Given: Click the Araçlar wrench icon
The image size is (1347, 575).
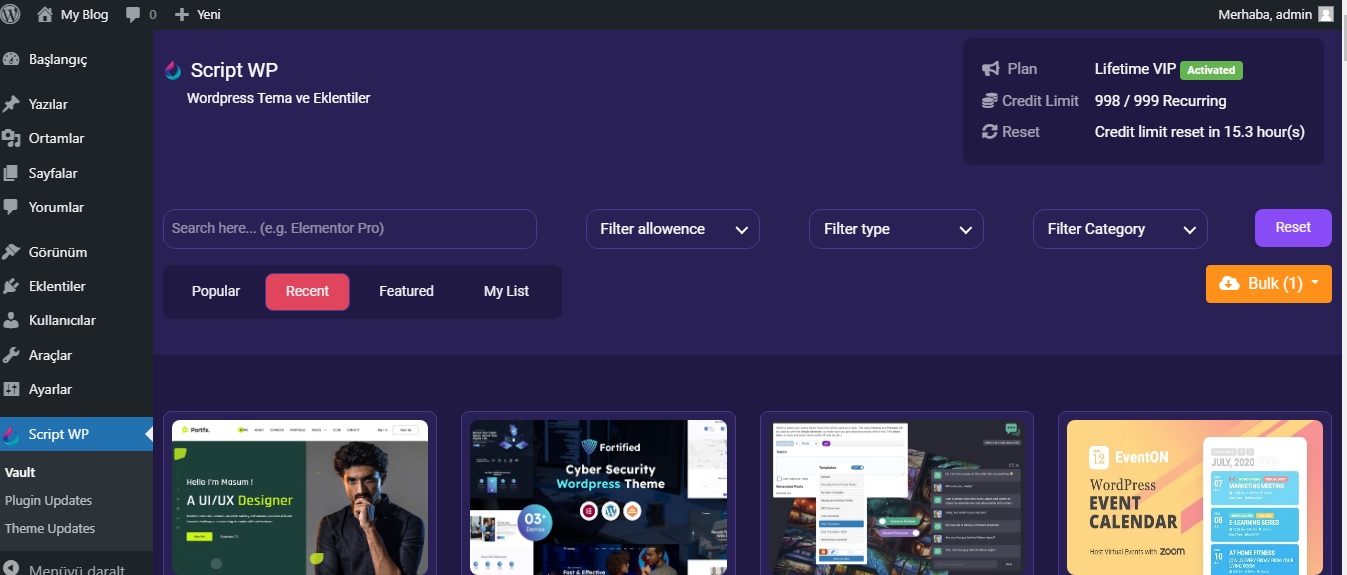Looking at the screenshot, I should click(x=12, y=355).
